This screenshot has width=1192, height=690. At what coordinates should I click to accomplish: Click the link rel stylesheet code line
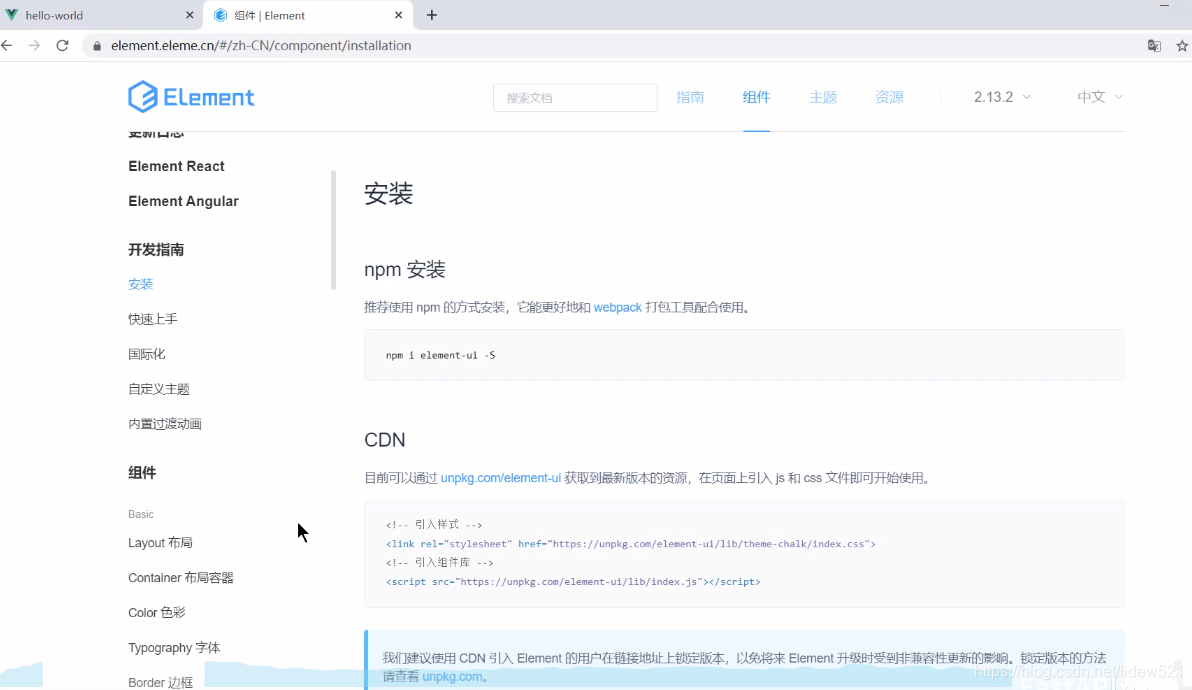pyautogui.click(x=630, y=543)
